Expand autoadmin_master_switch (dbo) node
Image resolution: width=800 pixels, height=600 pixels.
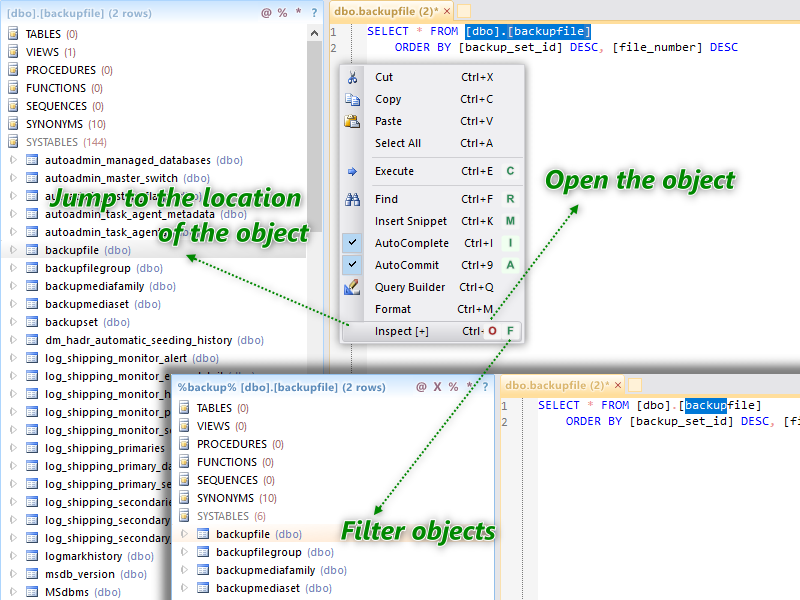(13, 178)
